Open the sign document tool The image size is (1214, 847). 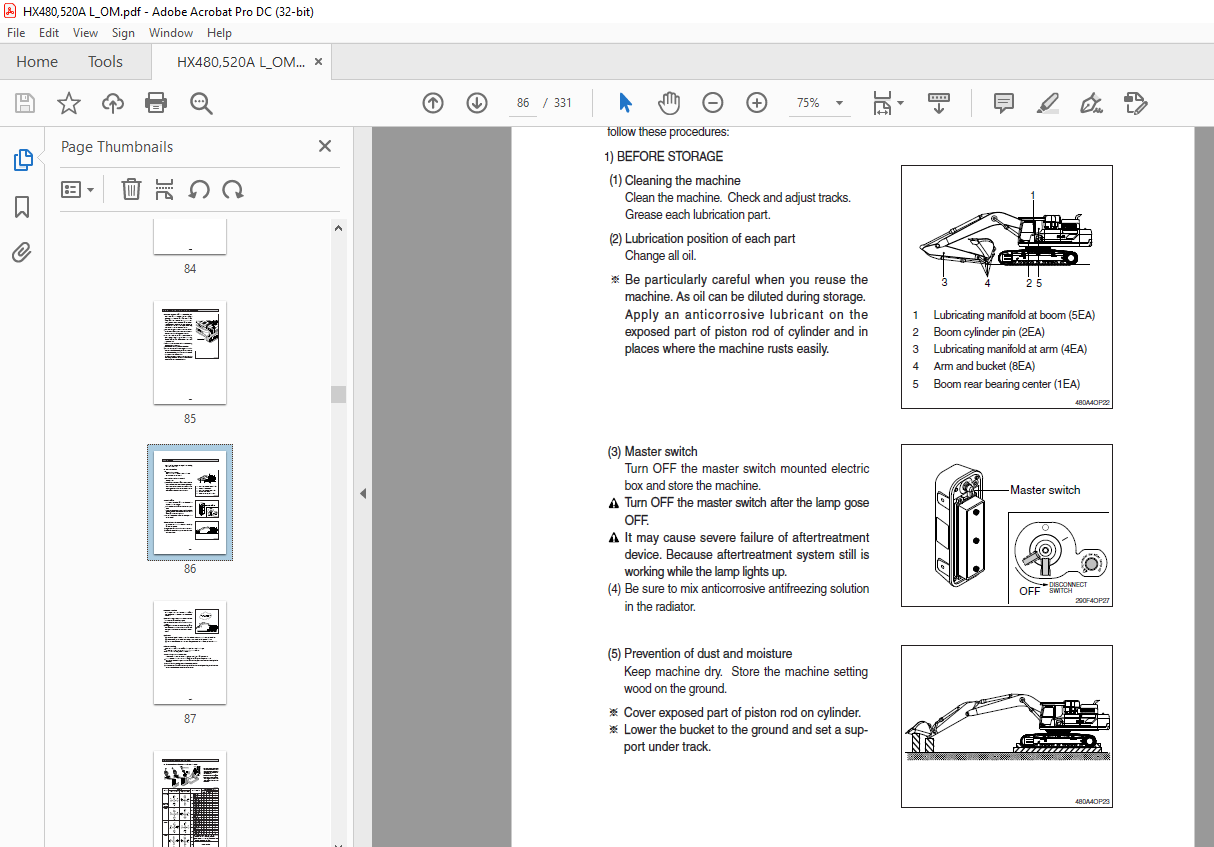(x=1091, y=103)
